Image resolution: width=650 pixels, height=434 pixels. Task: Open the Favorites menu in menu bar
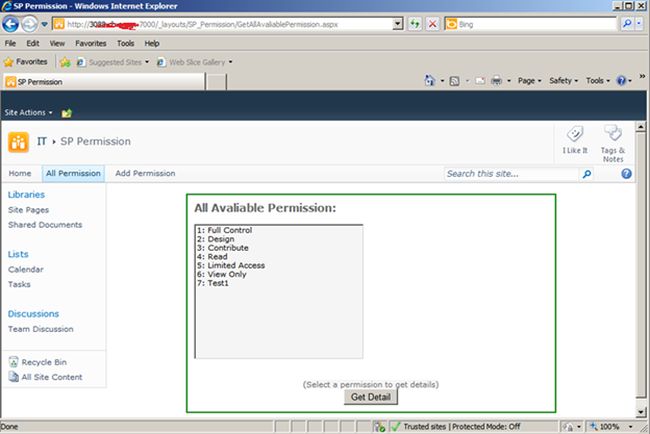(x=90, y=43)
